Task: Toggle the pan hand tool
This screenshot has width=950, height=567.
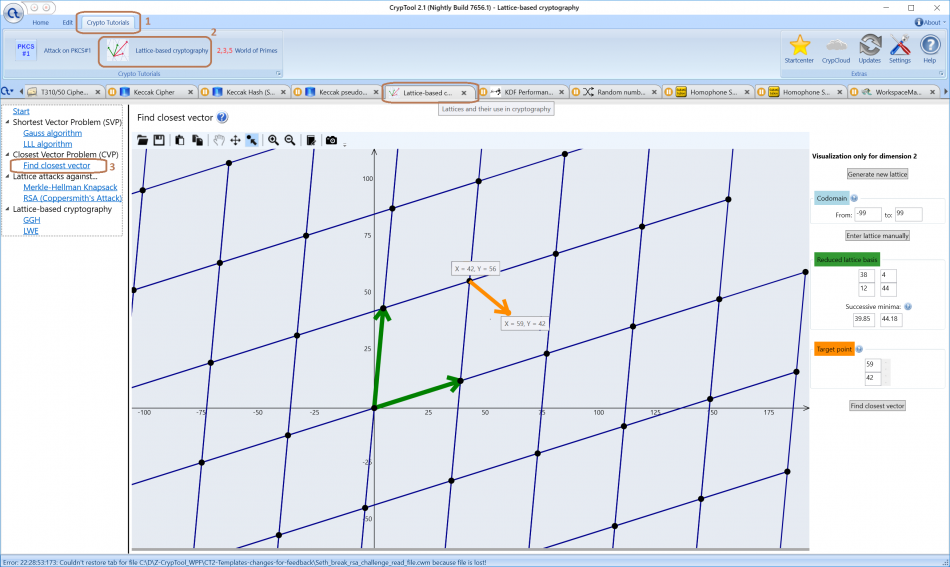Action: (x=219, y=140)
